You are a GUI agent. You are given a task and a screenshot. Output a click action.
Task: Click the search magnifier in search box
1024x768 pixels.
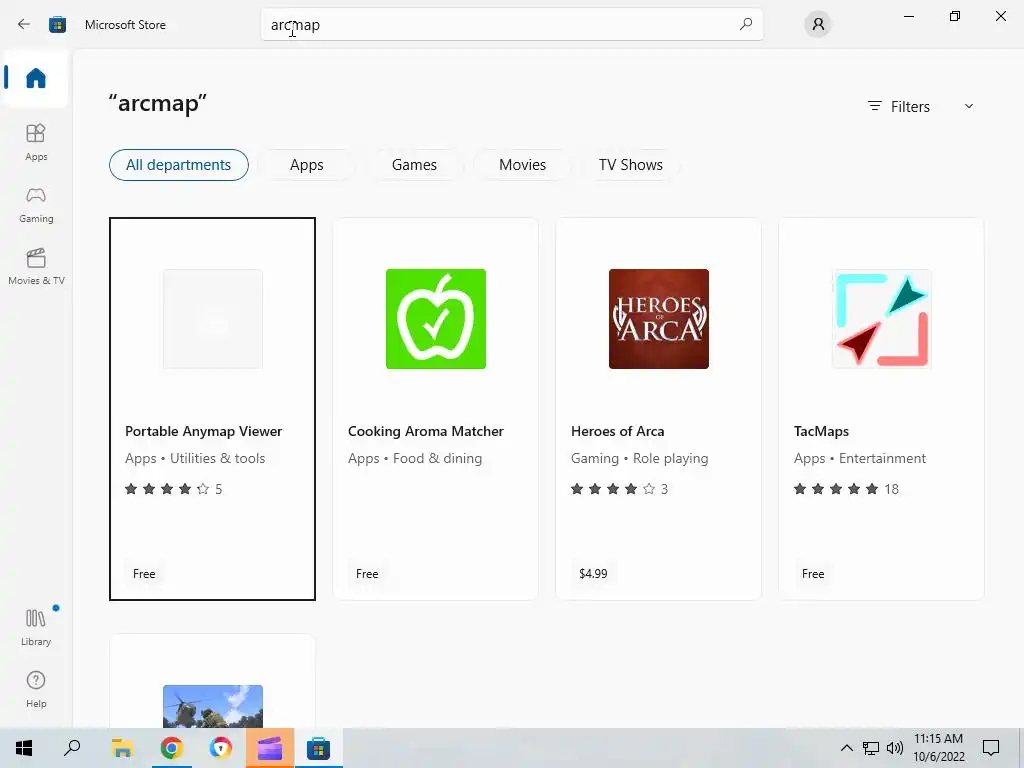pos(746,25)
